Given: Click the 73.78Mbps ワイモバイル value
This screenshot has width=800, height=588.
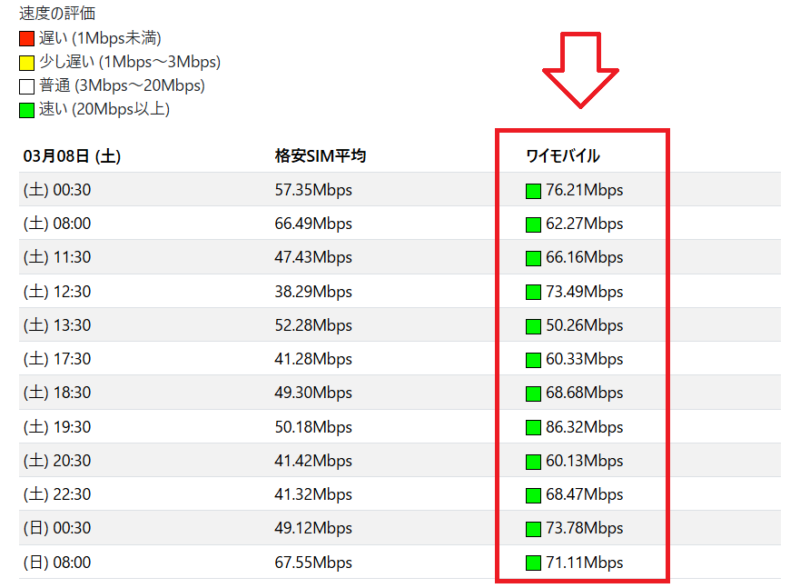Looking at the screenshot, I should (585, 528).
